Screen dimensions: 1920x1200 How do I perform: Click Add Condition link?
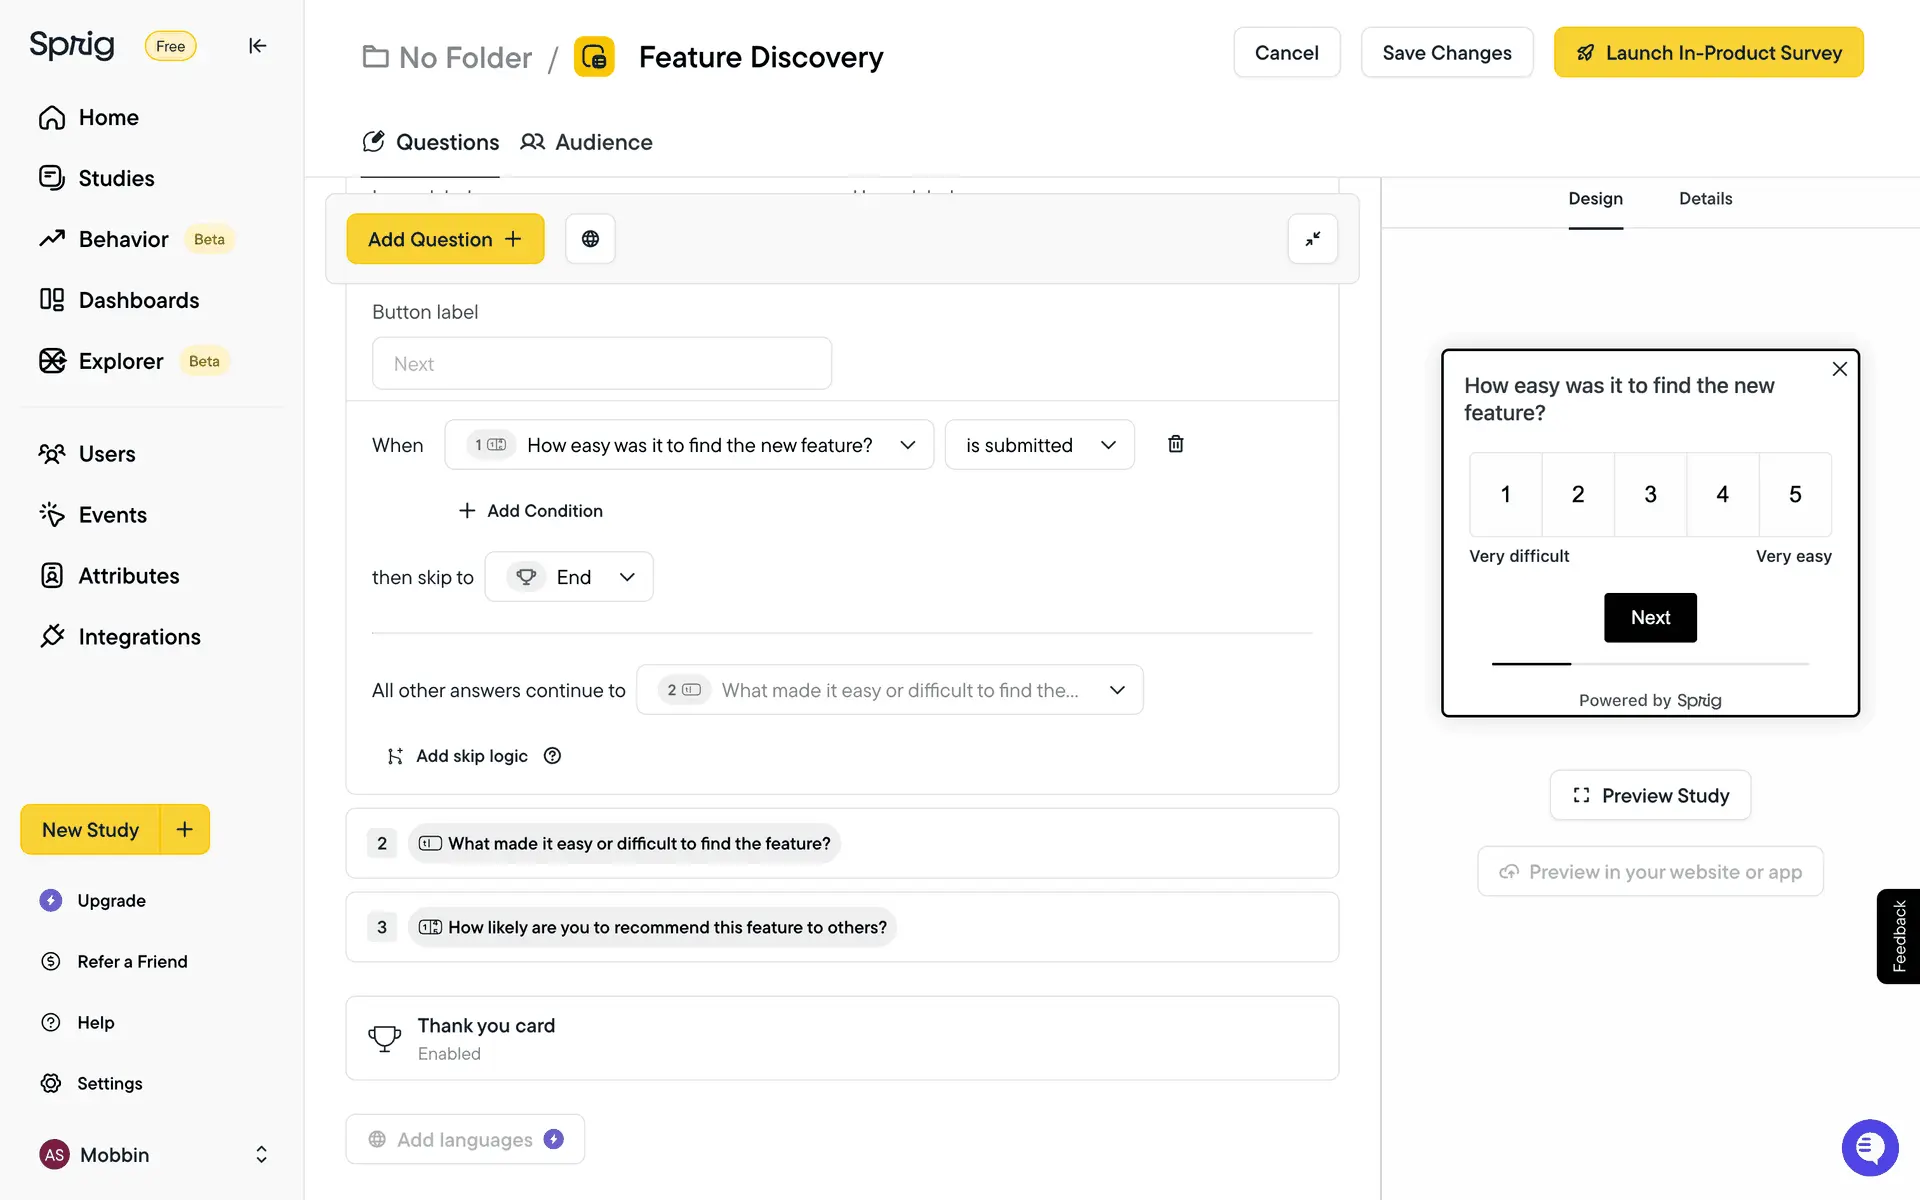(531, 511)
